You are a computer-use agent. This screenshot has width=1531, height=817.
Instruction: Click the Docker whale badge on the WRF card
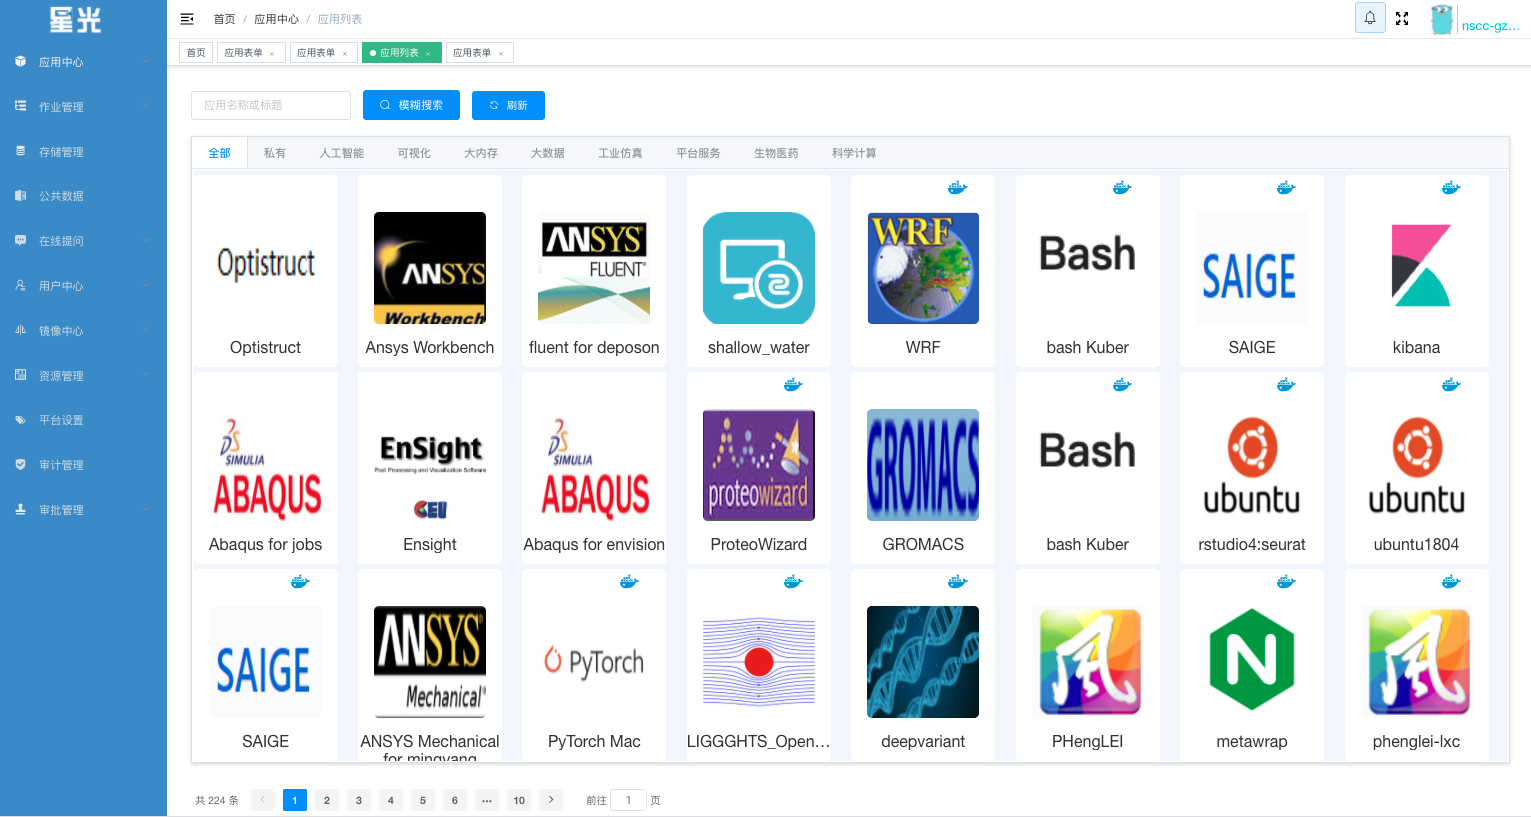coord(958,187)
